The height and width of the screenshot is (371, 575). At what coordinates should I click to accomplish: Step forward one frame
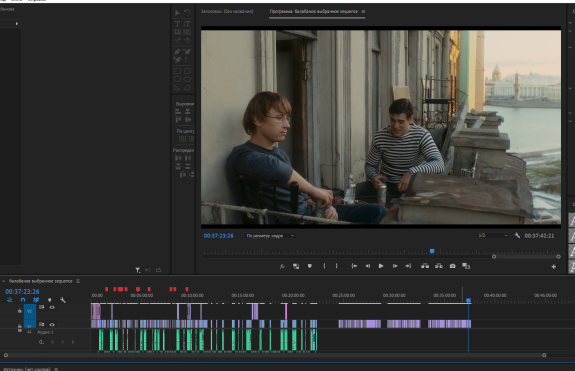pos(395,266)
